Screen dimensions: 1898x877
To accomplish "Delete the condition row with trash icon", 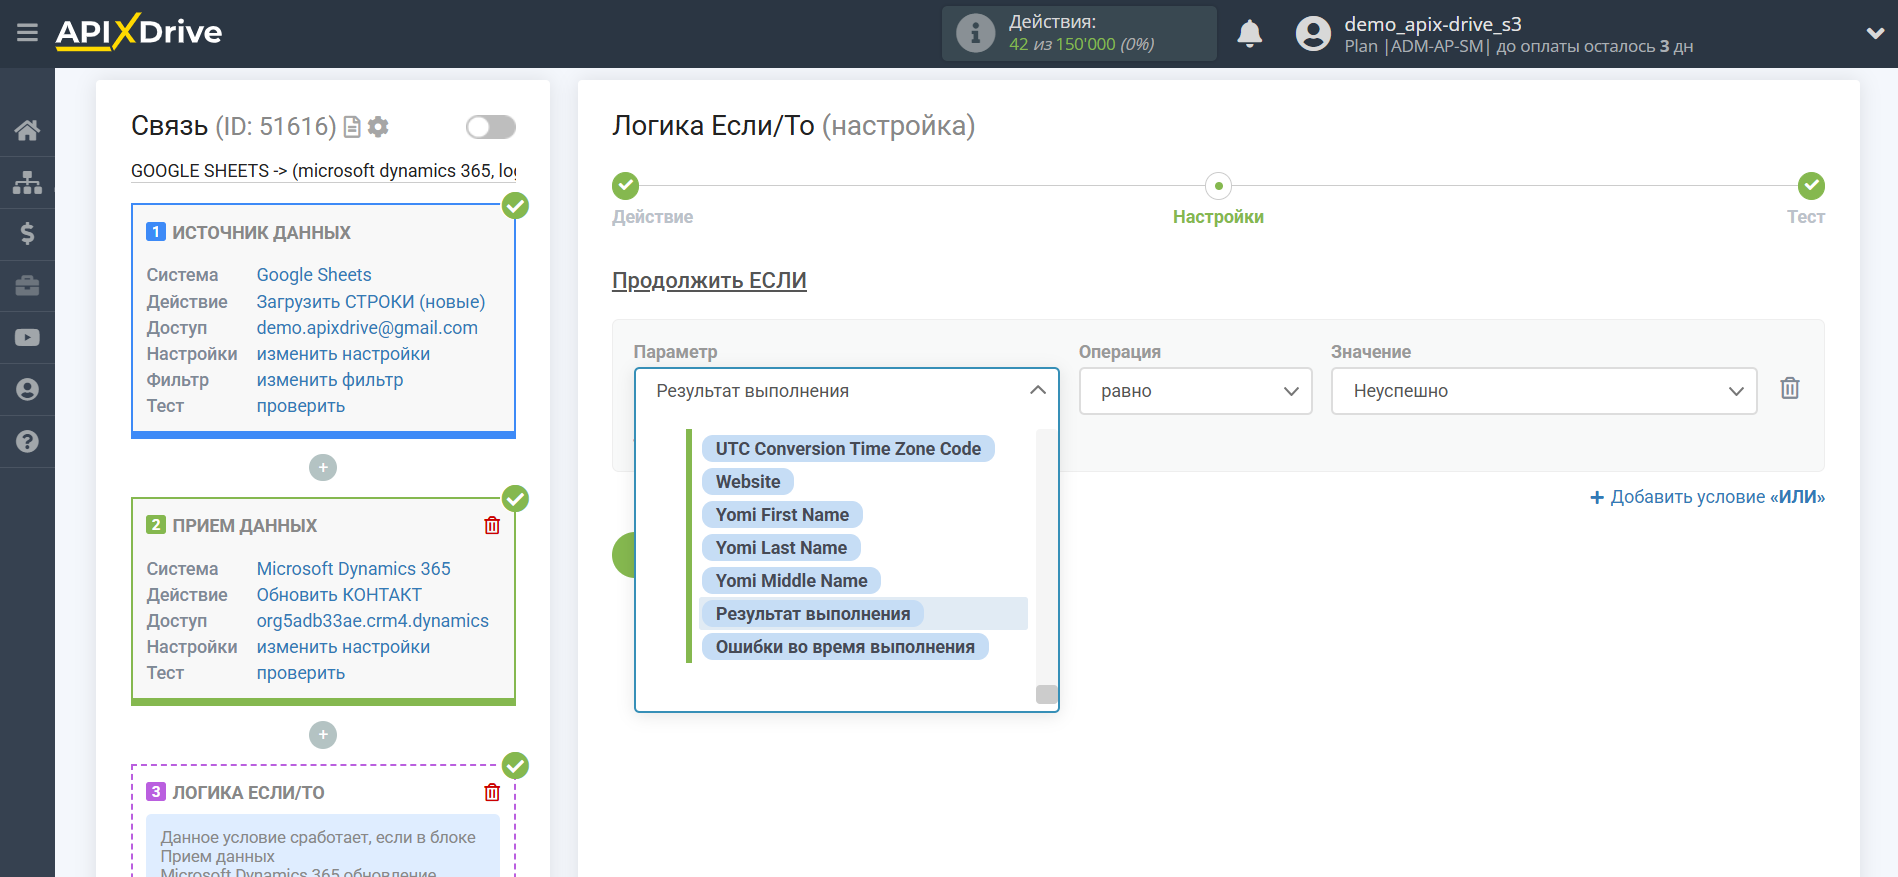I will (x=1790, y=388).
